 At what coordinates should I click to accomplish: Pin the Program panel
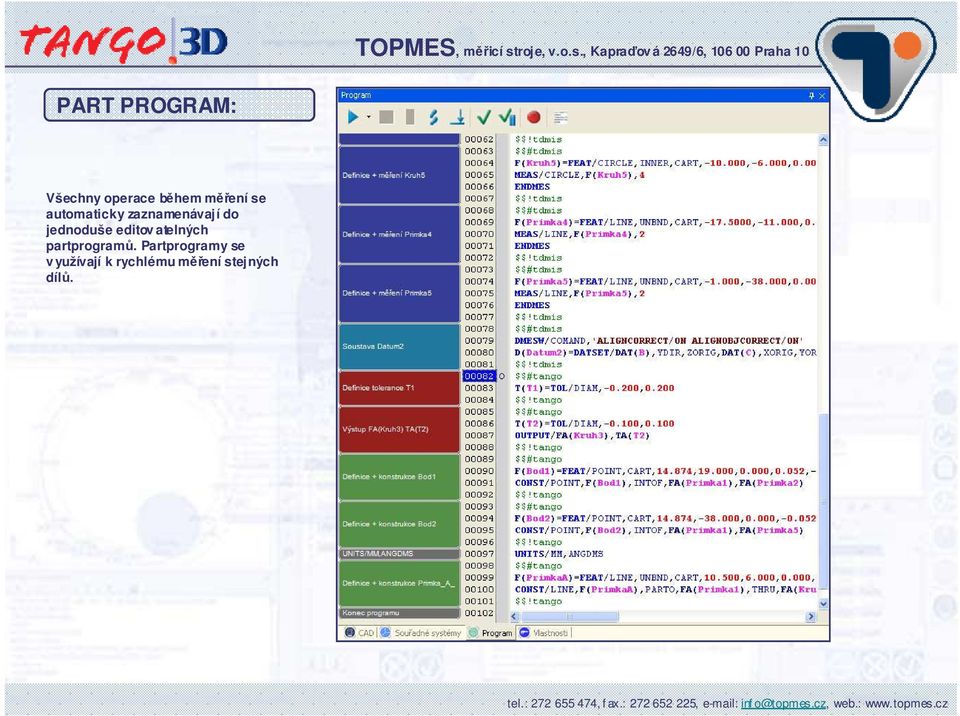(812, 96)
